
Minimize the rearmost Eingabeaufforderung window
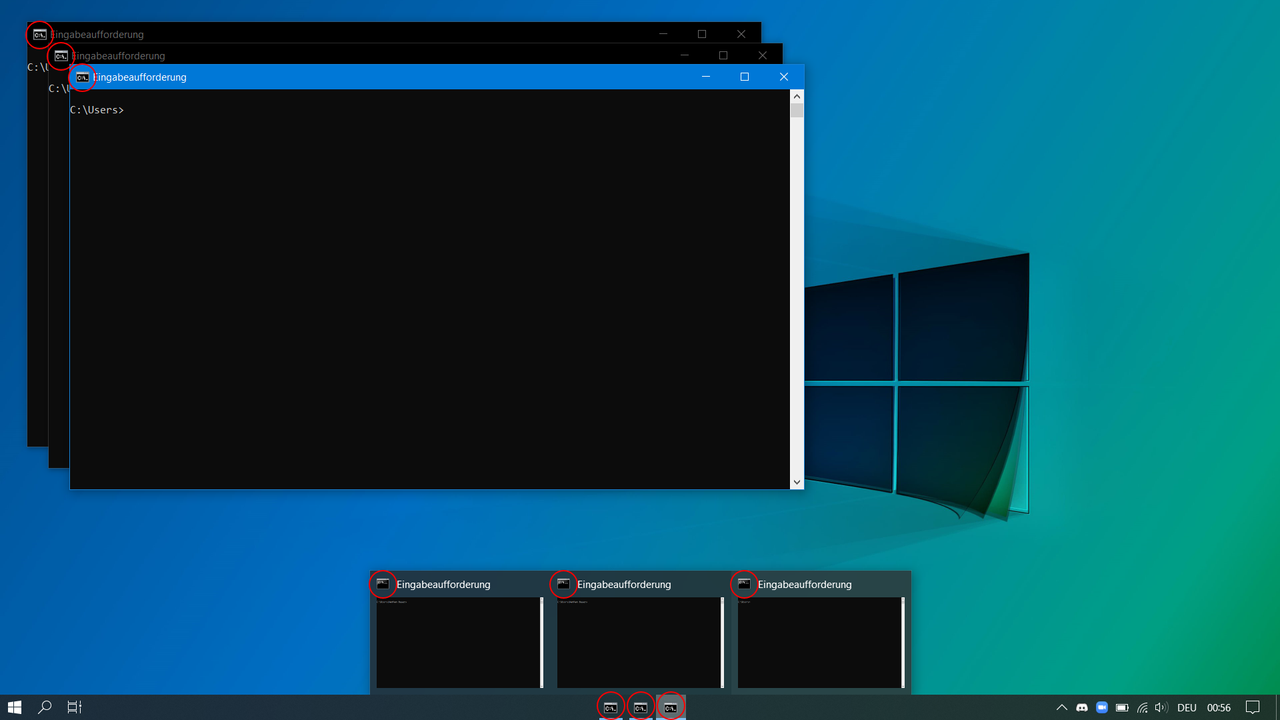tap(664, 34)
